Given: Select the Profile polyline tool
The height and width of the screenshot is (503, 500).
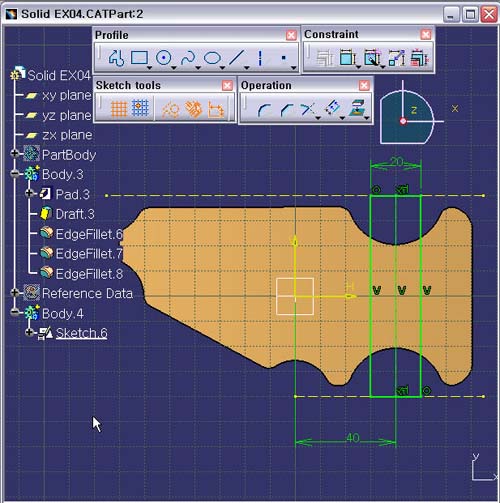Looking at the screenshot, I should (116, 58).
